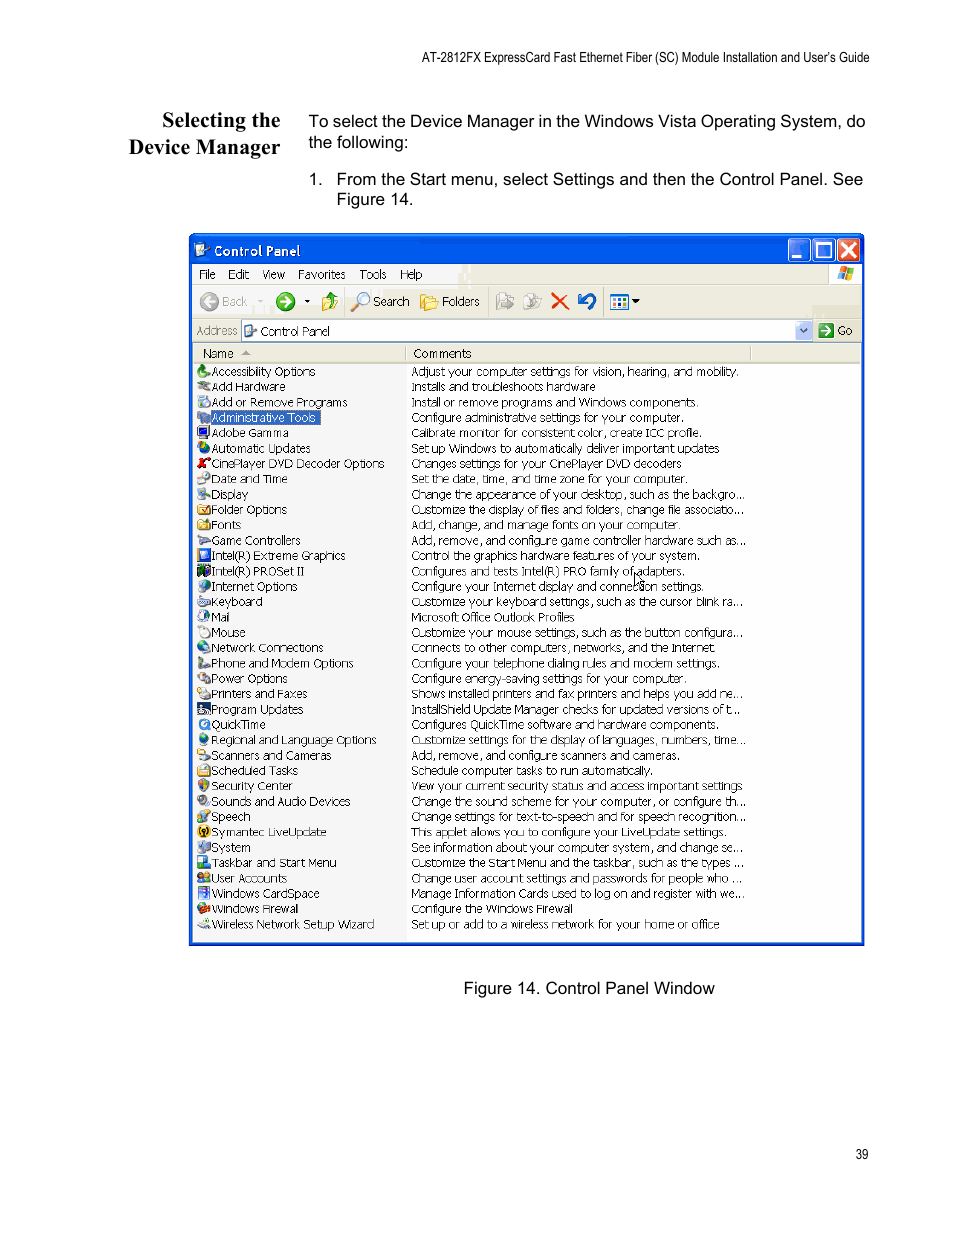Click the Copy To toolbar icon

[x=532, y=302]
